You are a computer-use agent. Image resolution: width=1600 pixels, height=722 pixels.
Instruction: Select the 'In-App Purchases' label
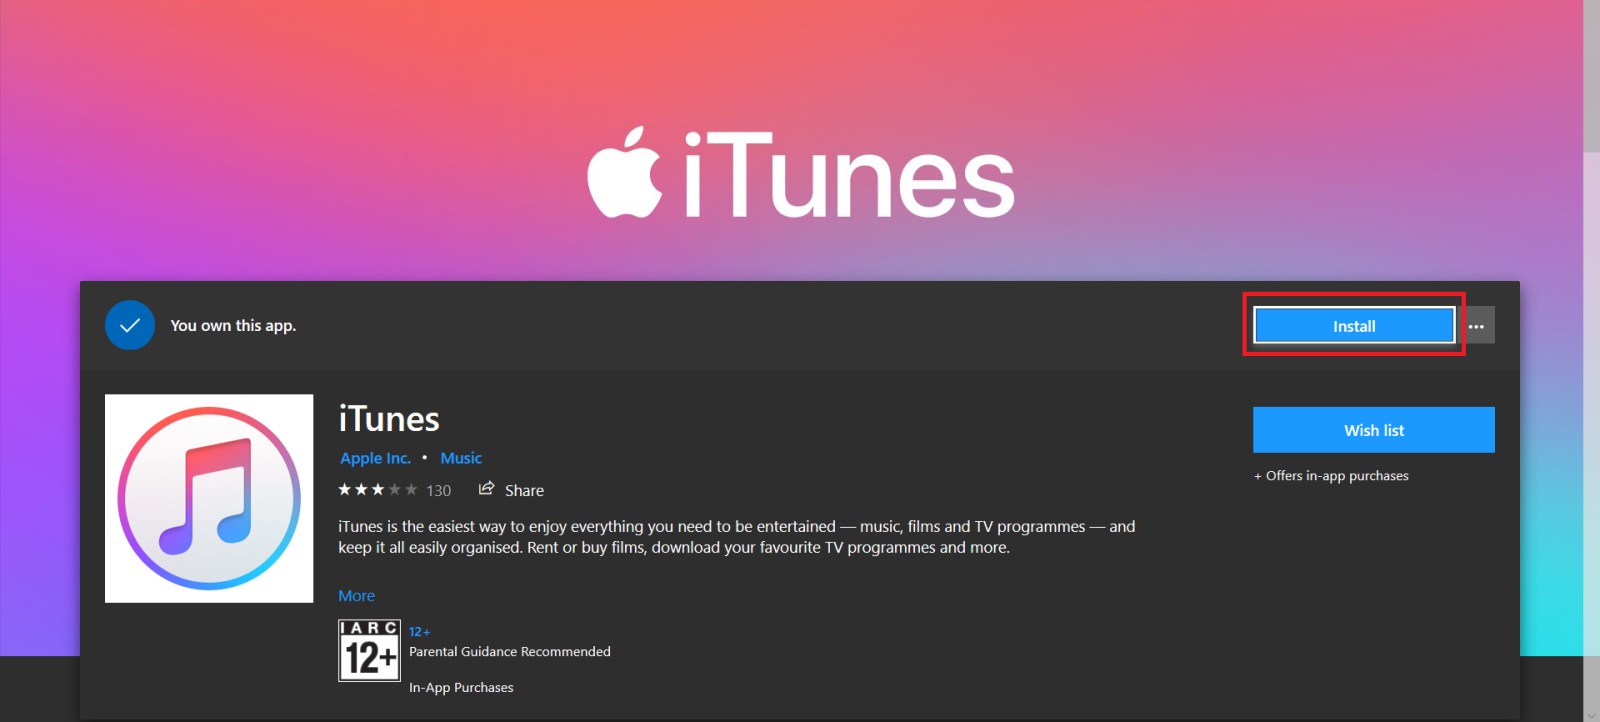coord(461,688)
